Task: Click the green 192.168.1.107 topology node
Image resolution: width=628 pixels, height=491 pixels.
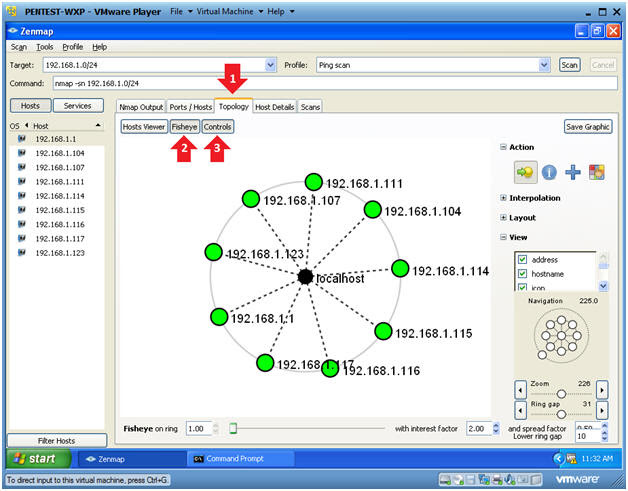Action: 251,199
